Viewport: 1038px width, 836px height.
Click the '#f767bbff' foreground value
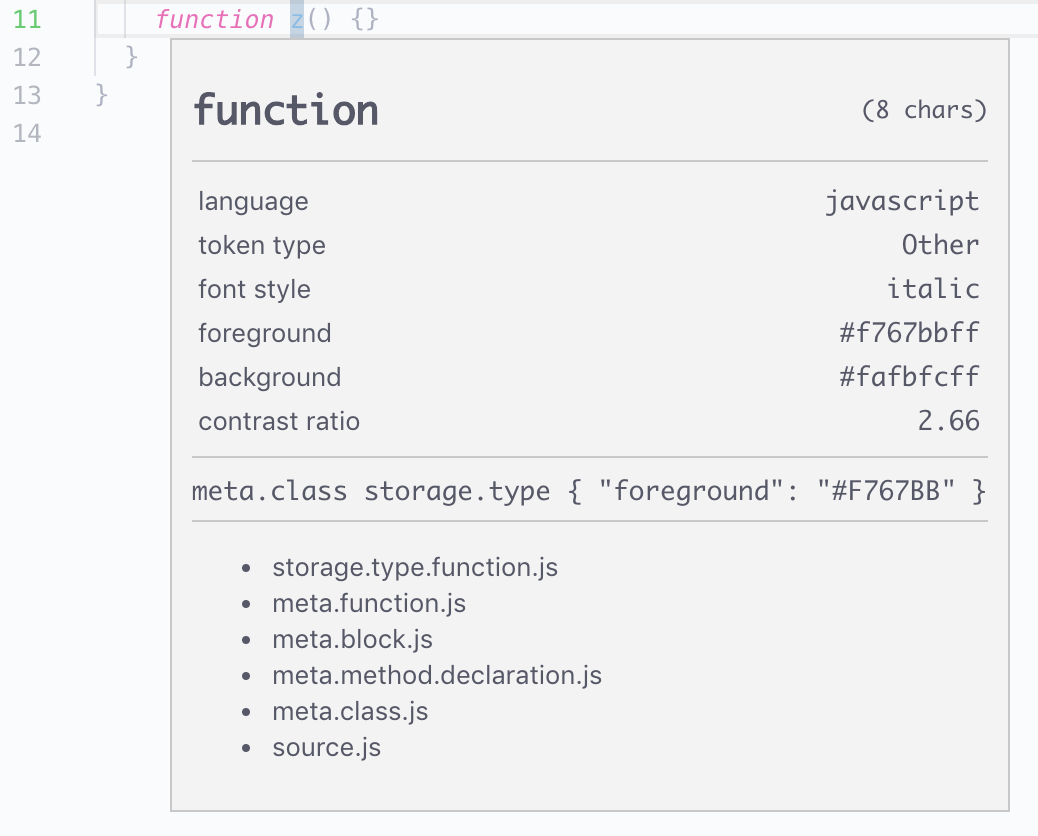coord(910,333)
